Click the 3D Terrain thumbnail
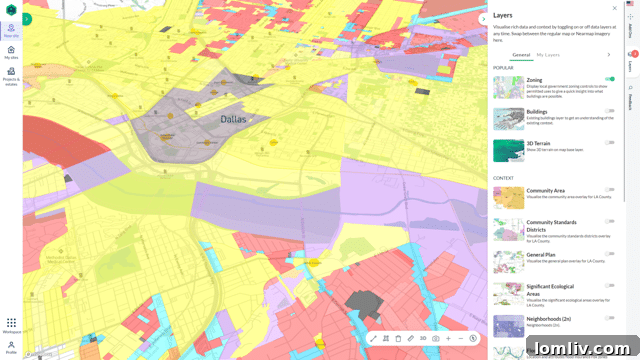Viewport: 640px width, 360px height. coord(509,151)
